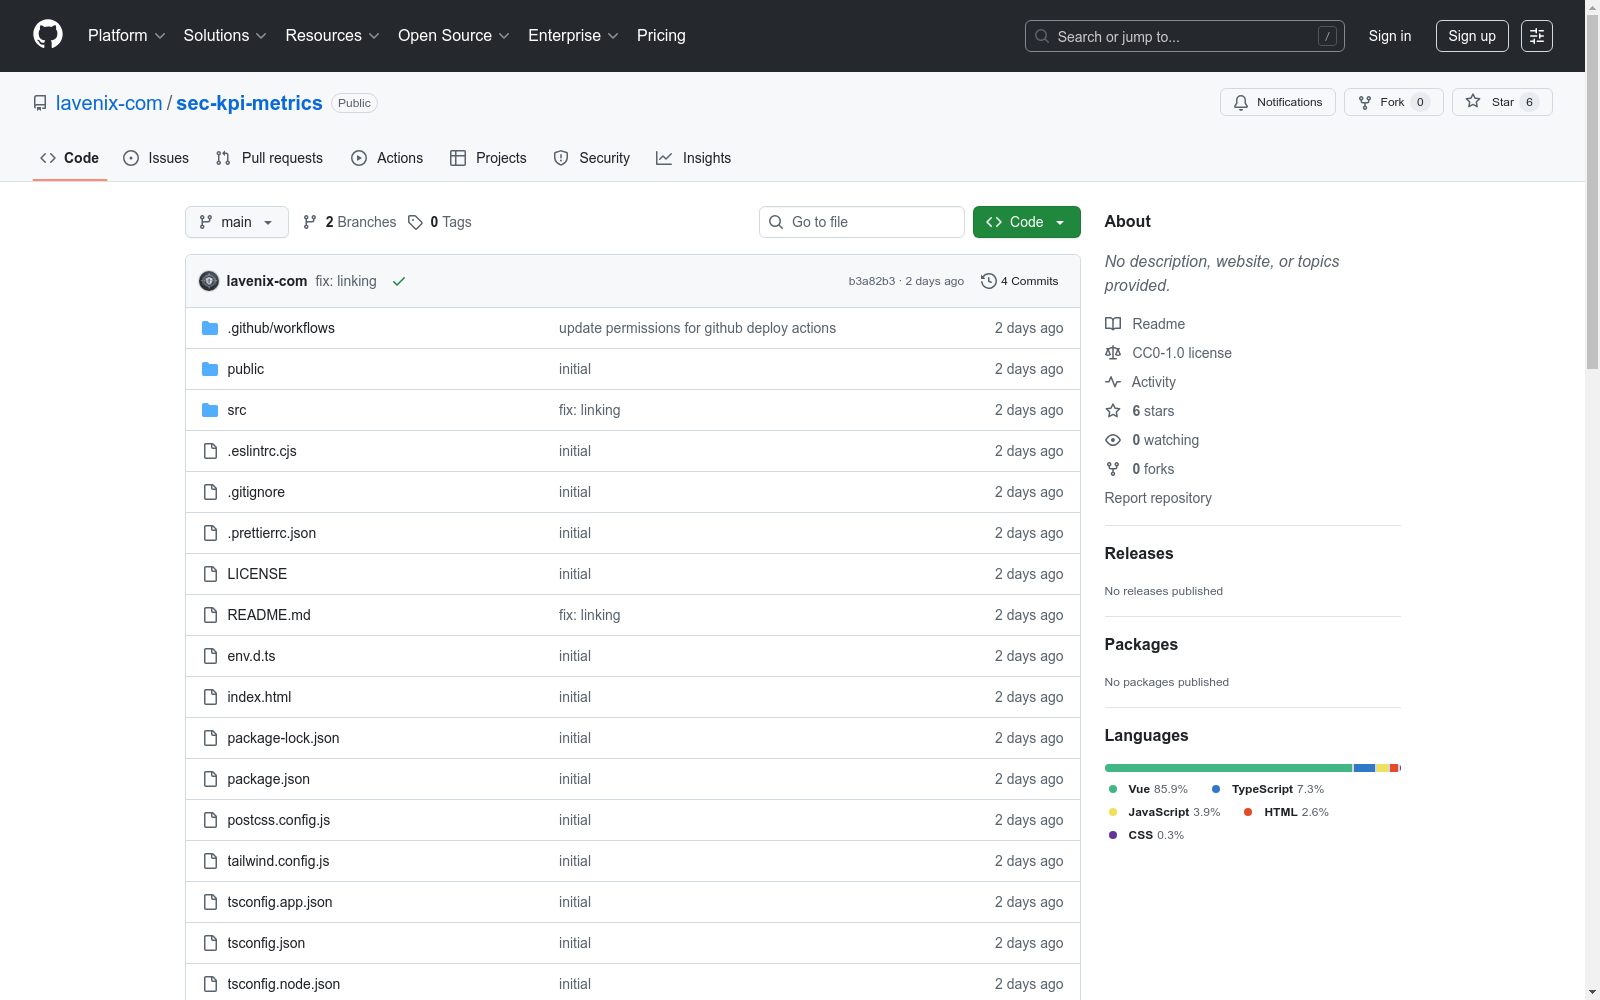Click the lavenix-com avatar in latest commit
Screen dimensions: 1600x1000
[209, 281]
